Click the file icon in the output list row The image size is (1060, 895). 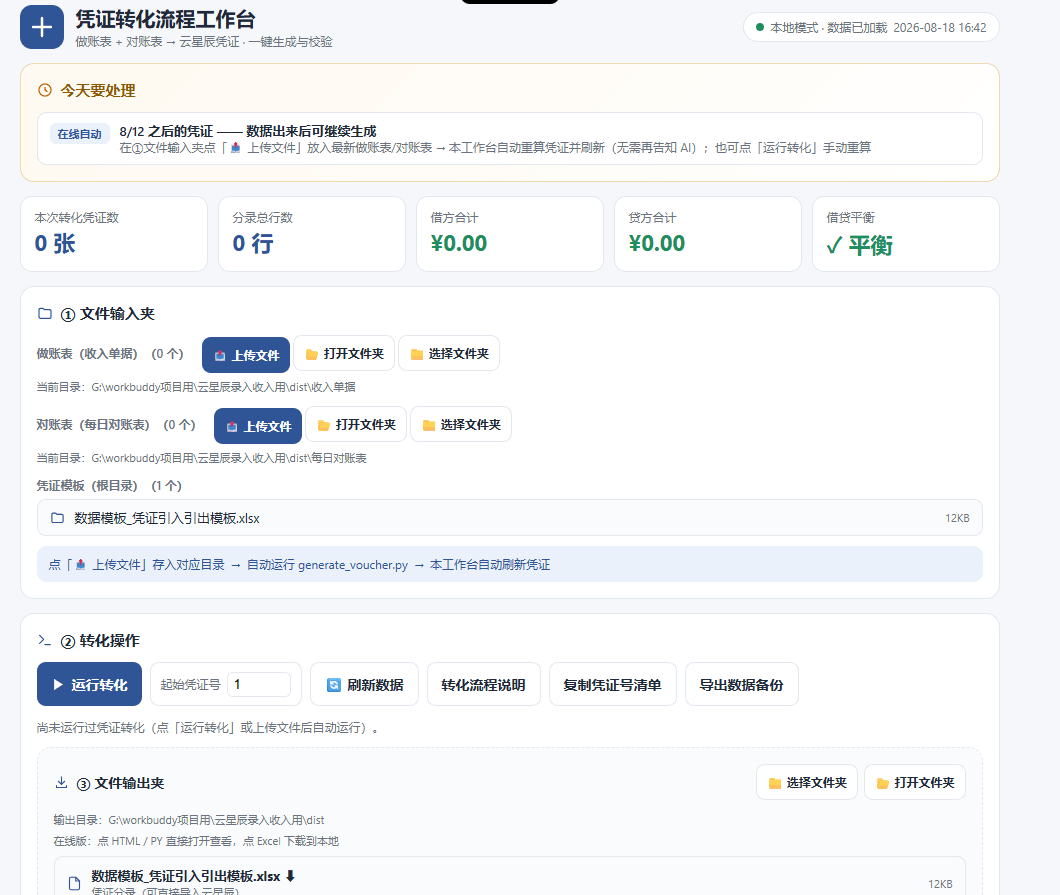[74, 883]
